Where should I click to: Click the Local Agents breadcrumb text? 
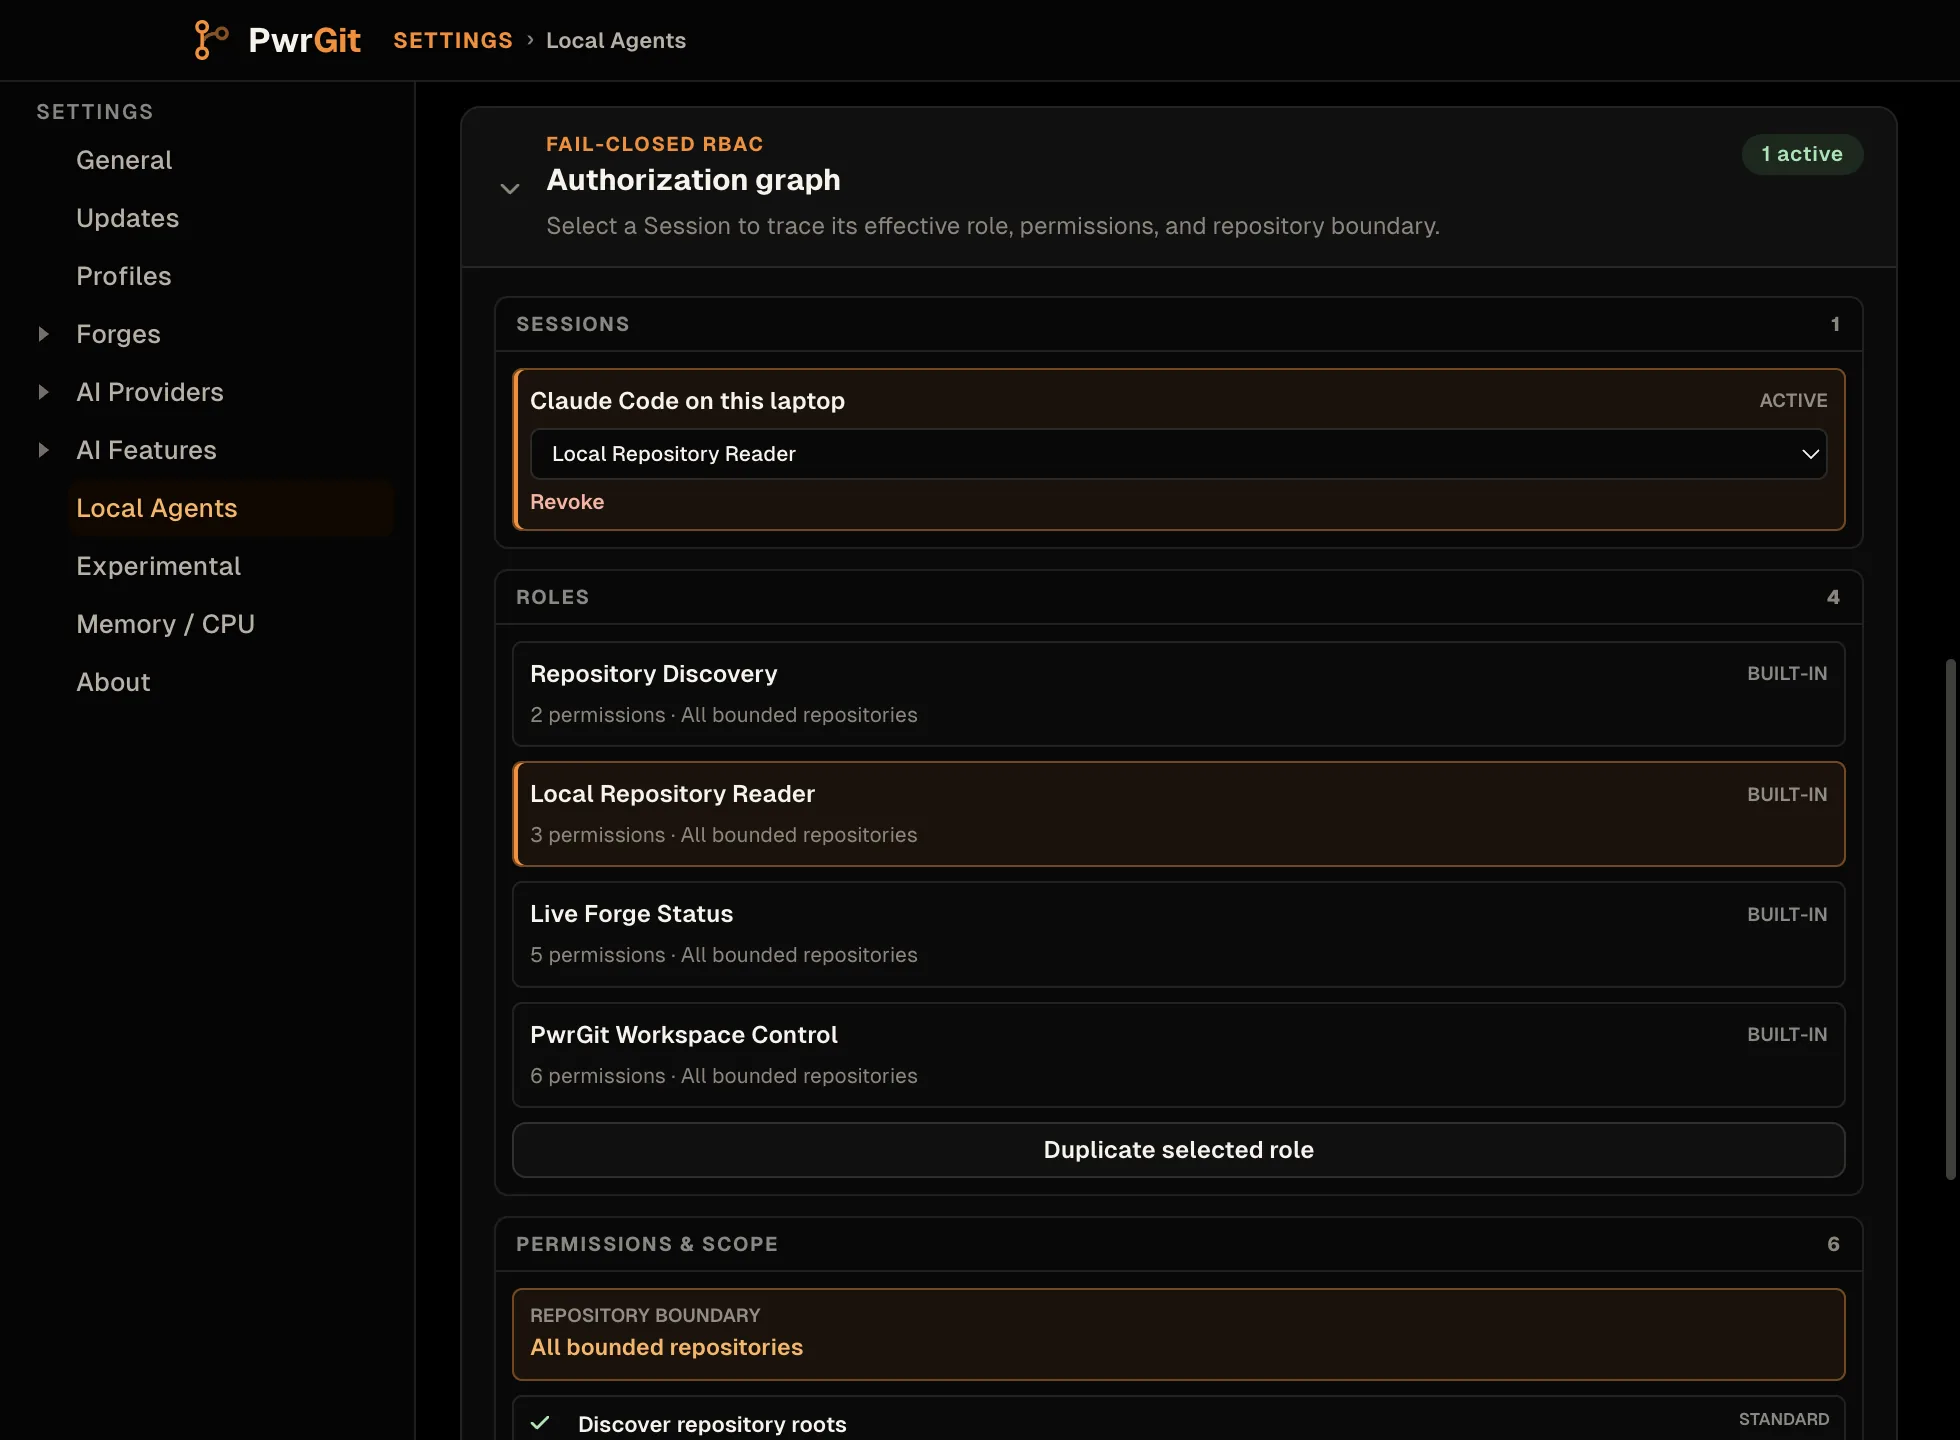coord(616,40)
